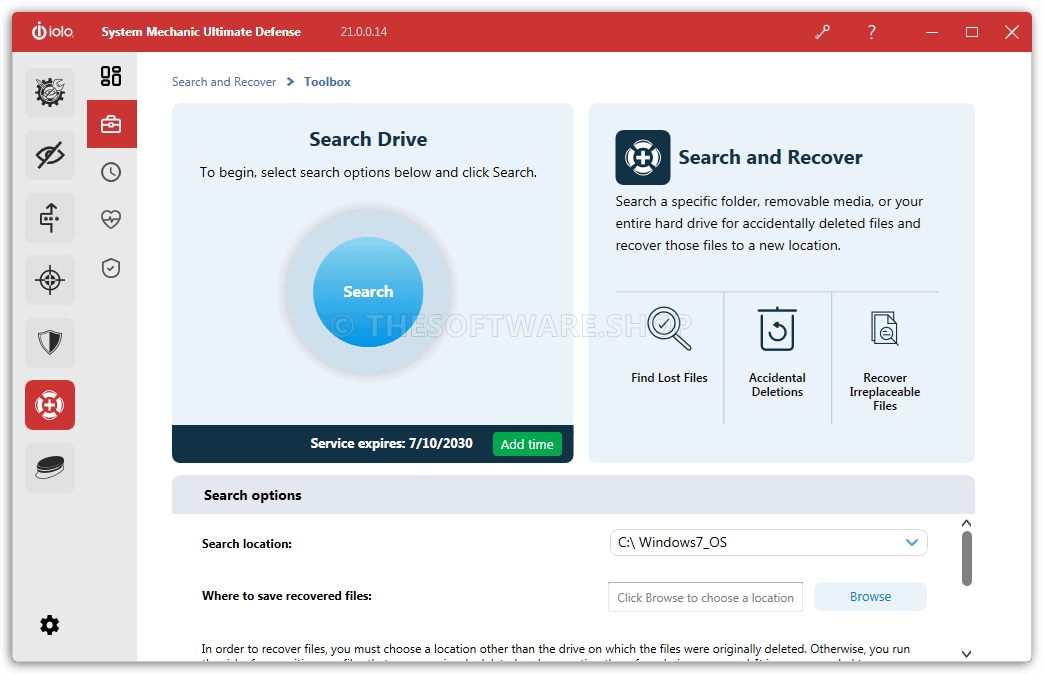Click the recovered files location input field
Image resolution: width=1044 pixels, height=674 pixels.
[x=705, y=597]
